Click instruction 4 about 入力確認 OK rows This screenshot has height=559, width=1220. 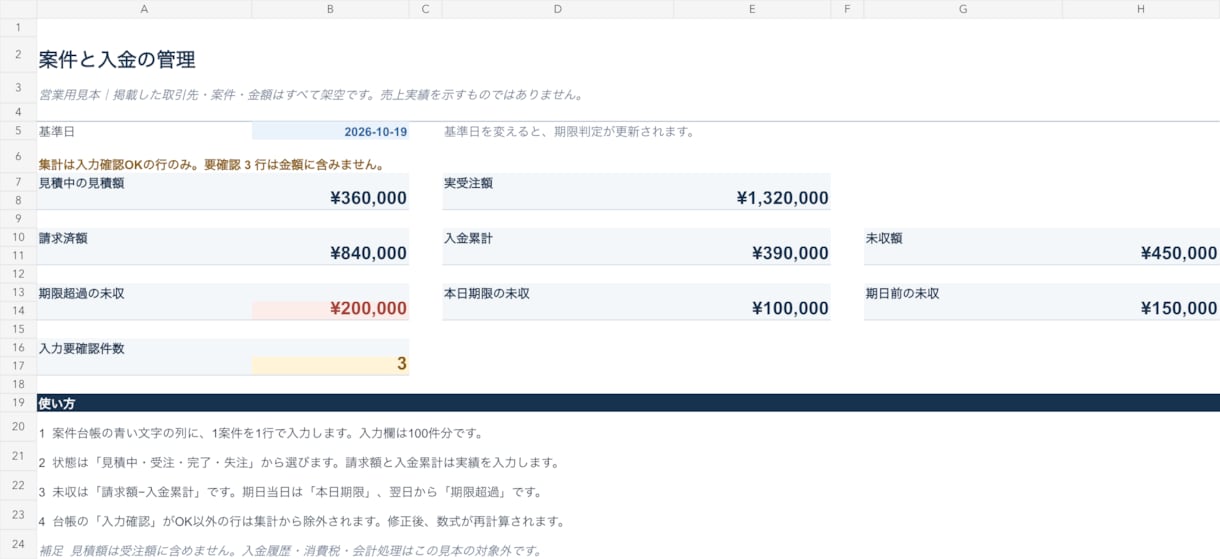tap(302, 521)
